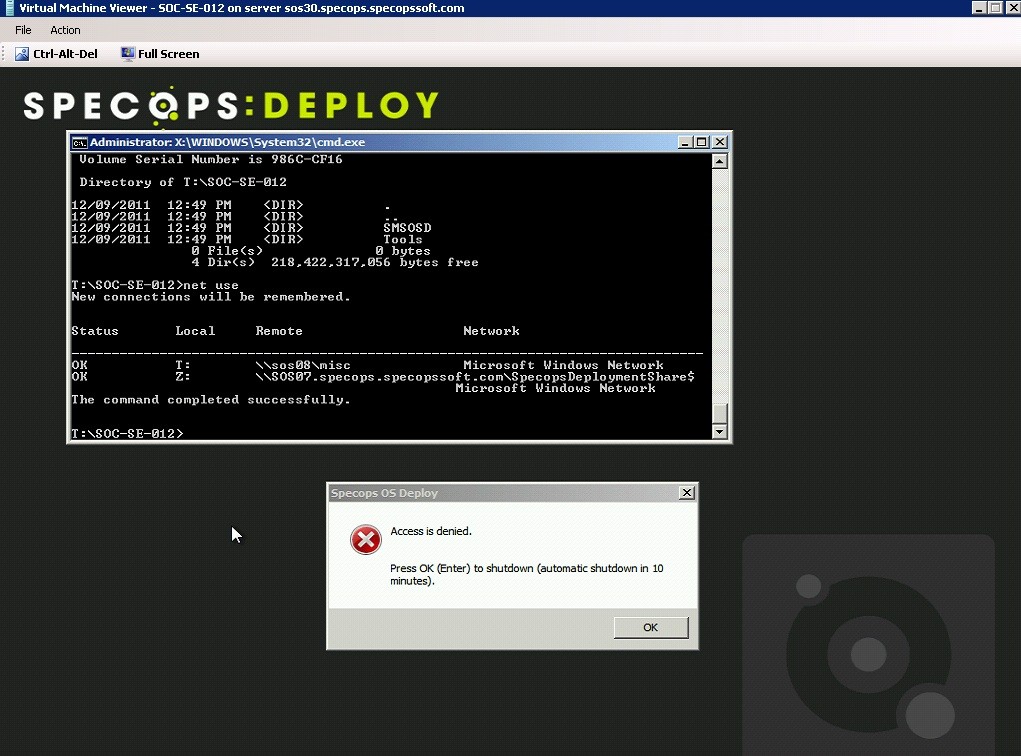Click the '\\sos08\misc' remote path text

point(303,365)
